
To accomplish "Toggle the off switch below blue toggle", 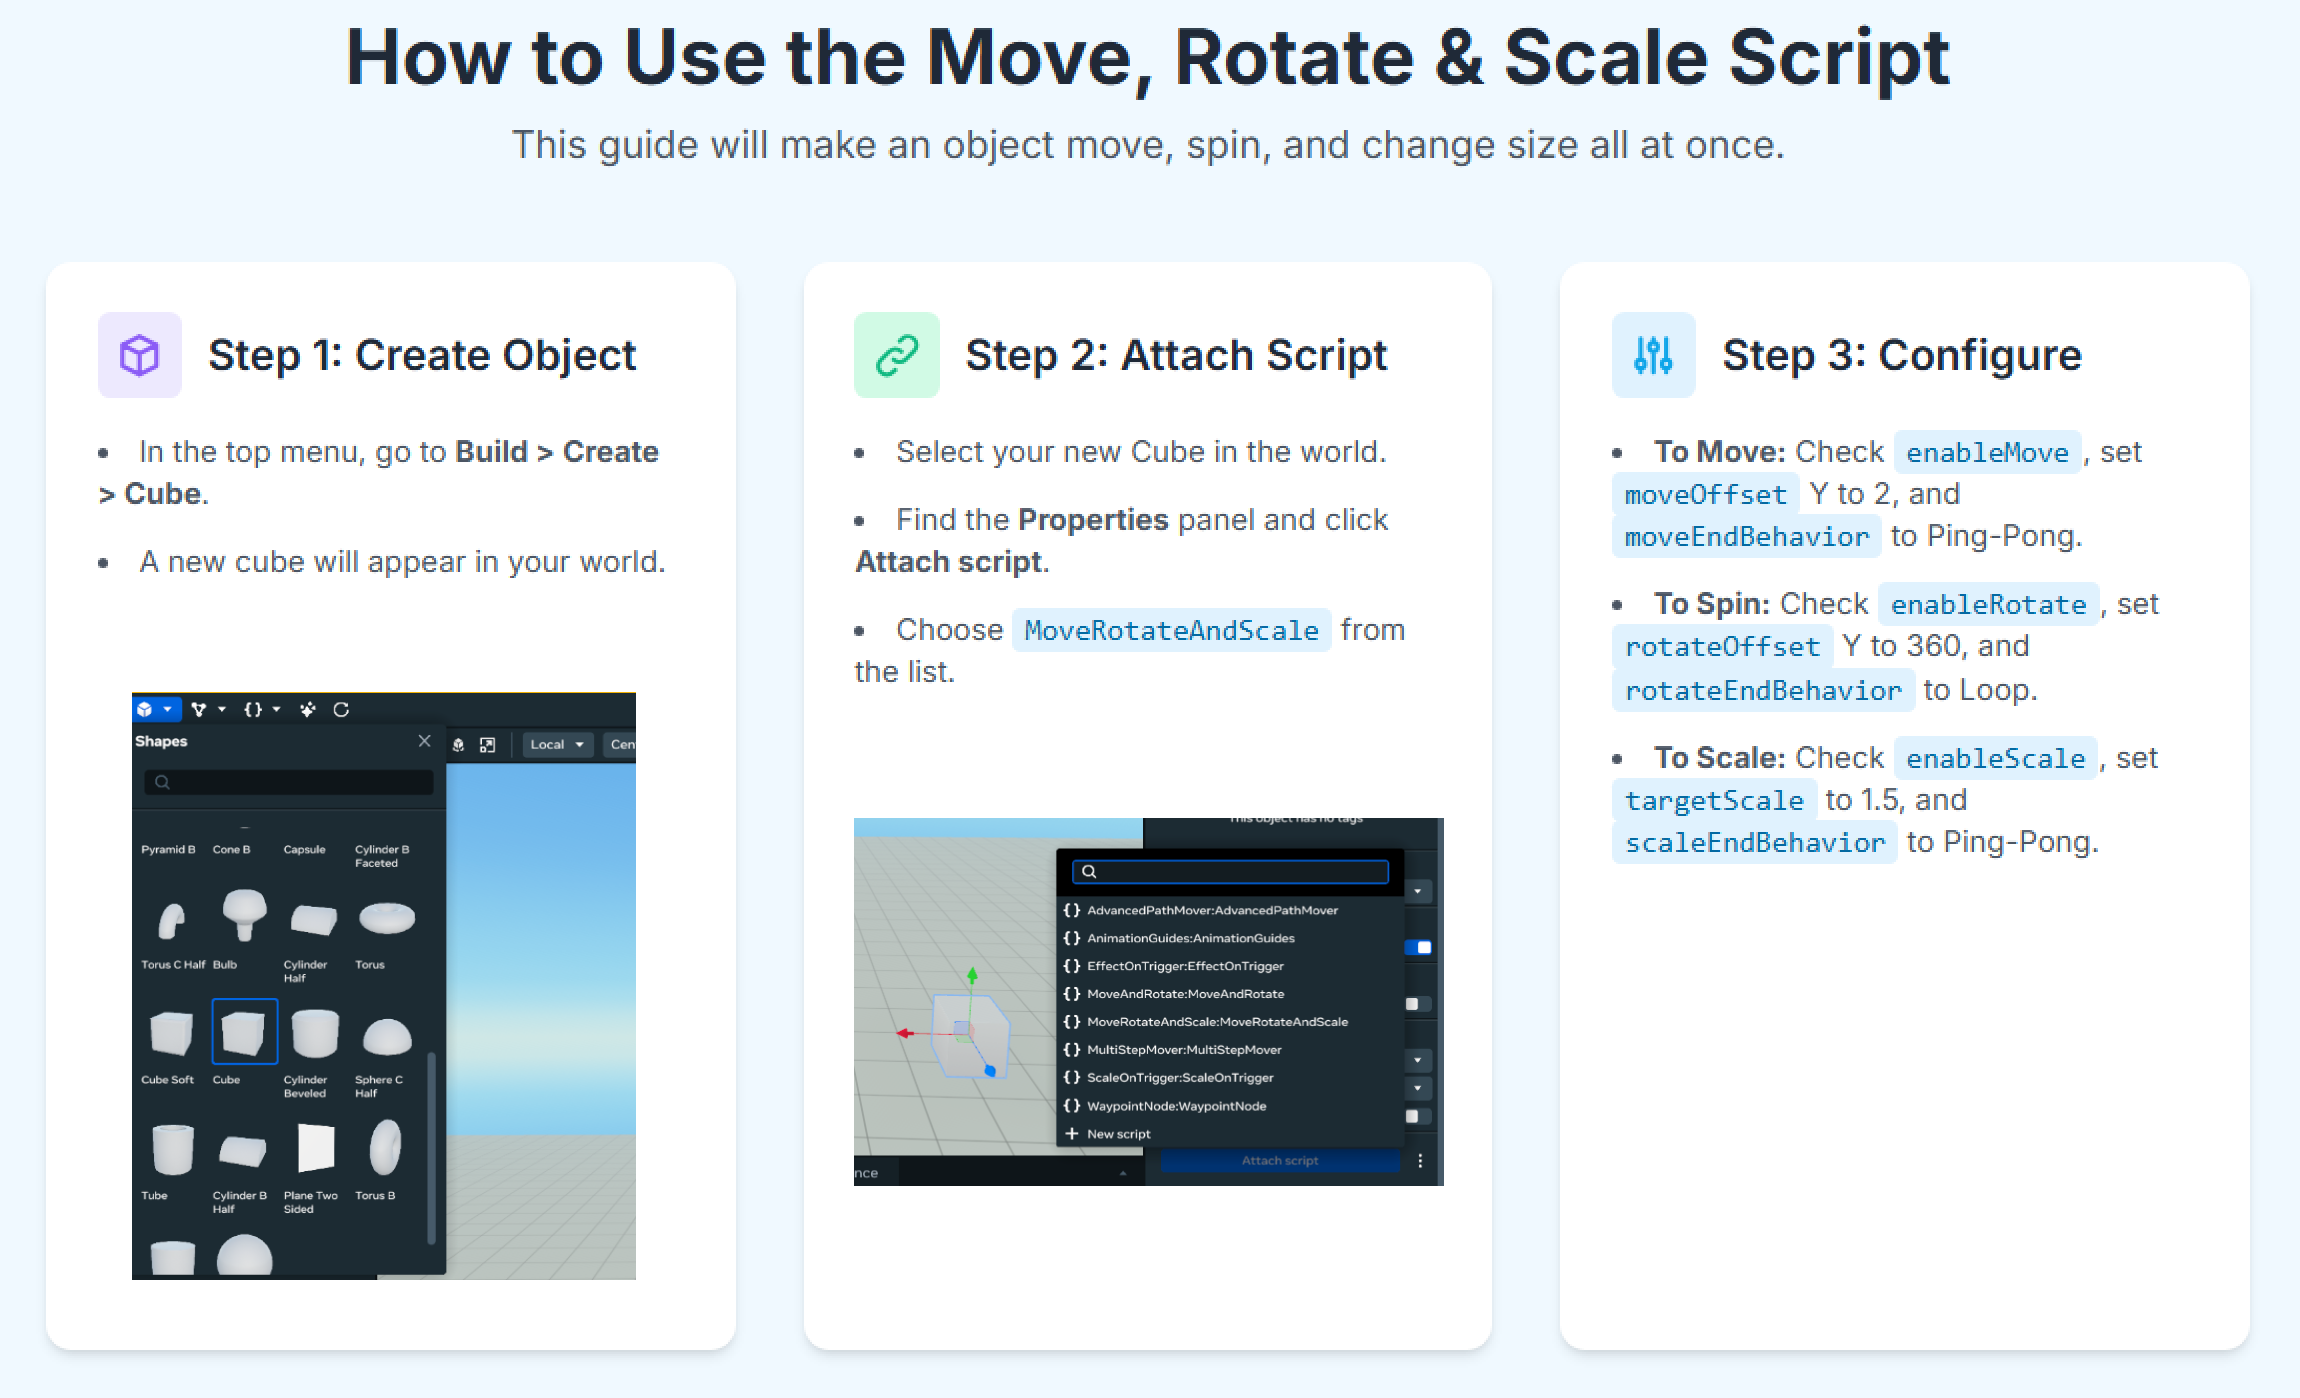I will (x=1416, y=1004).
